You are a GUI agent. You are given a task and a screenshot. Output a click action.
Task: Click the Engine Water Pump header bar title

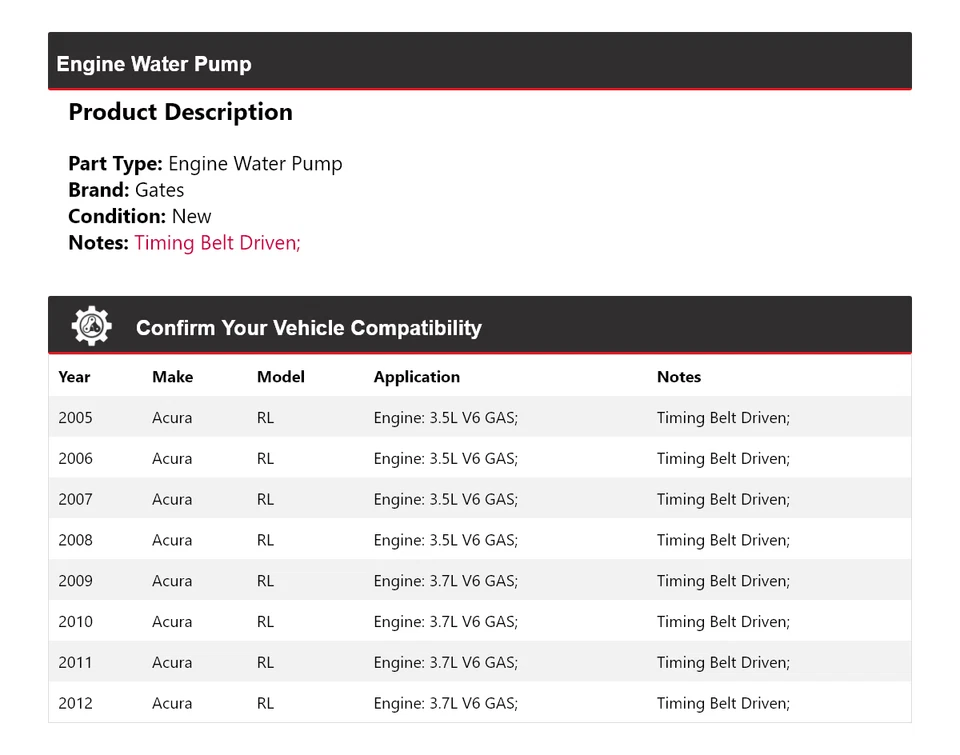click(154, 64)
